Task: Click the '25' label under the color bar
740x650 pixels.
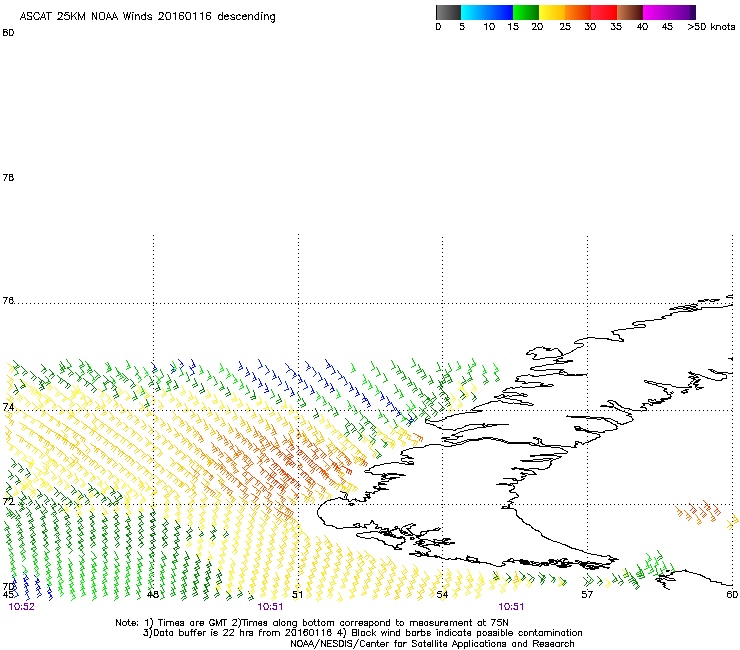Action: (x=565, y=27)
